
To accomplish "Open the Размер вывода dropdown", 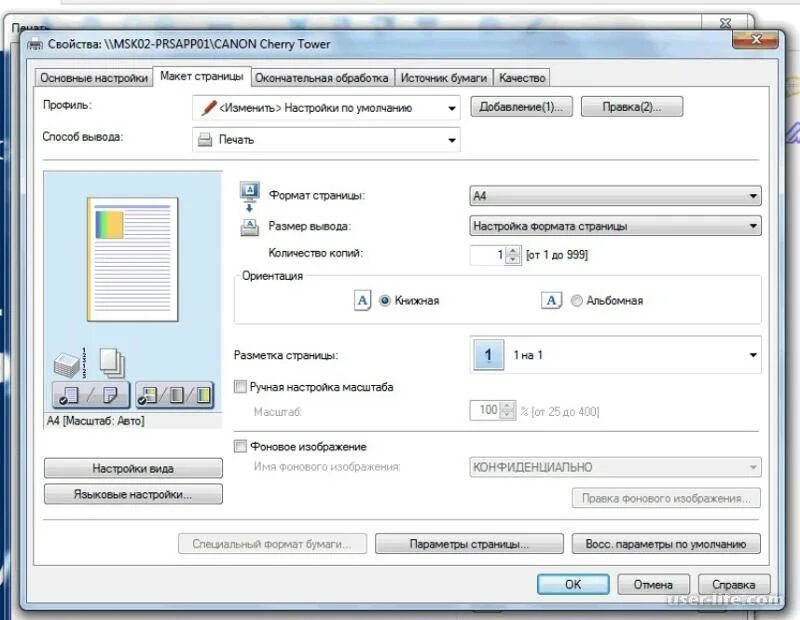I will (x=615, y=226).
